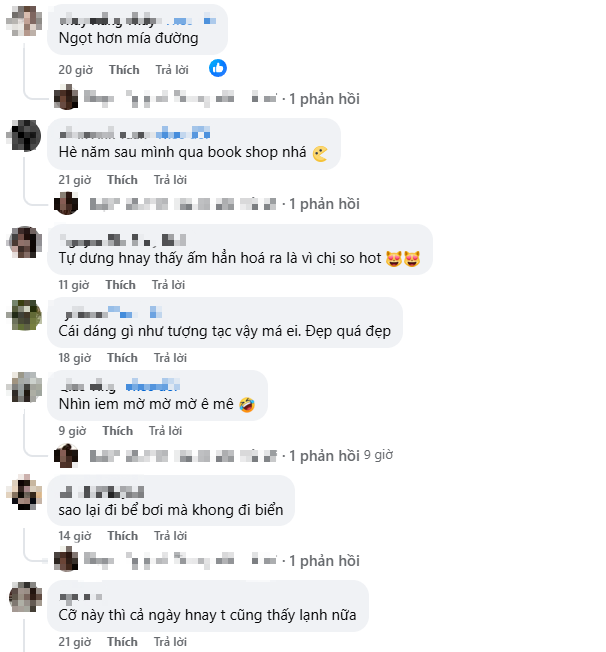
Task: Click avatar beside 'sao lại đi bể bơi' comment
Action: click(x=24, y=493)
